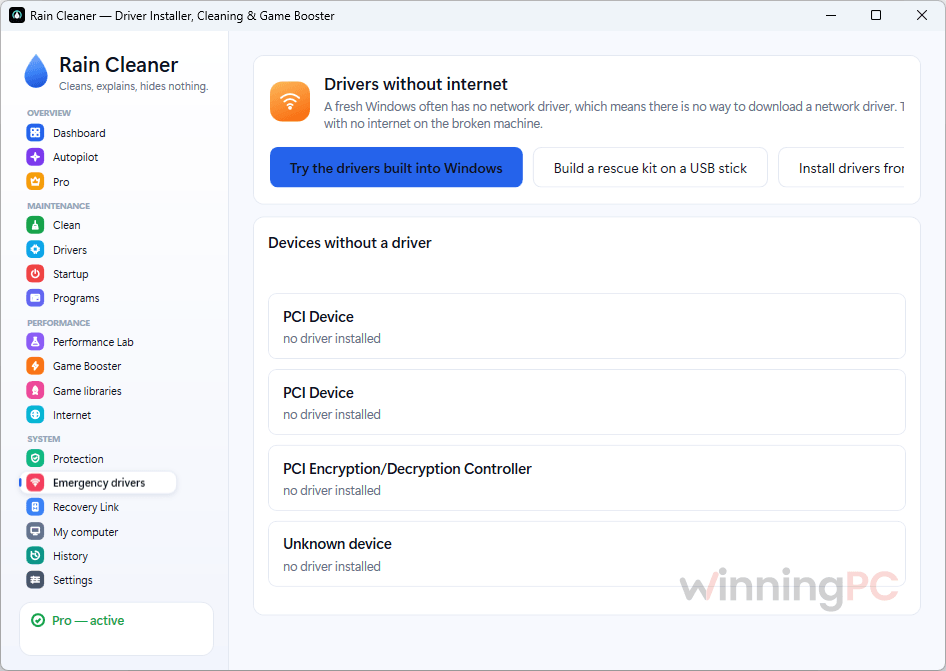The height and width of the screenshot is (671, 946).
Task: Click the Performance Lab flask icon
Action: 35,342
